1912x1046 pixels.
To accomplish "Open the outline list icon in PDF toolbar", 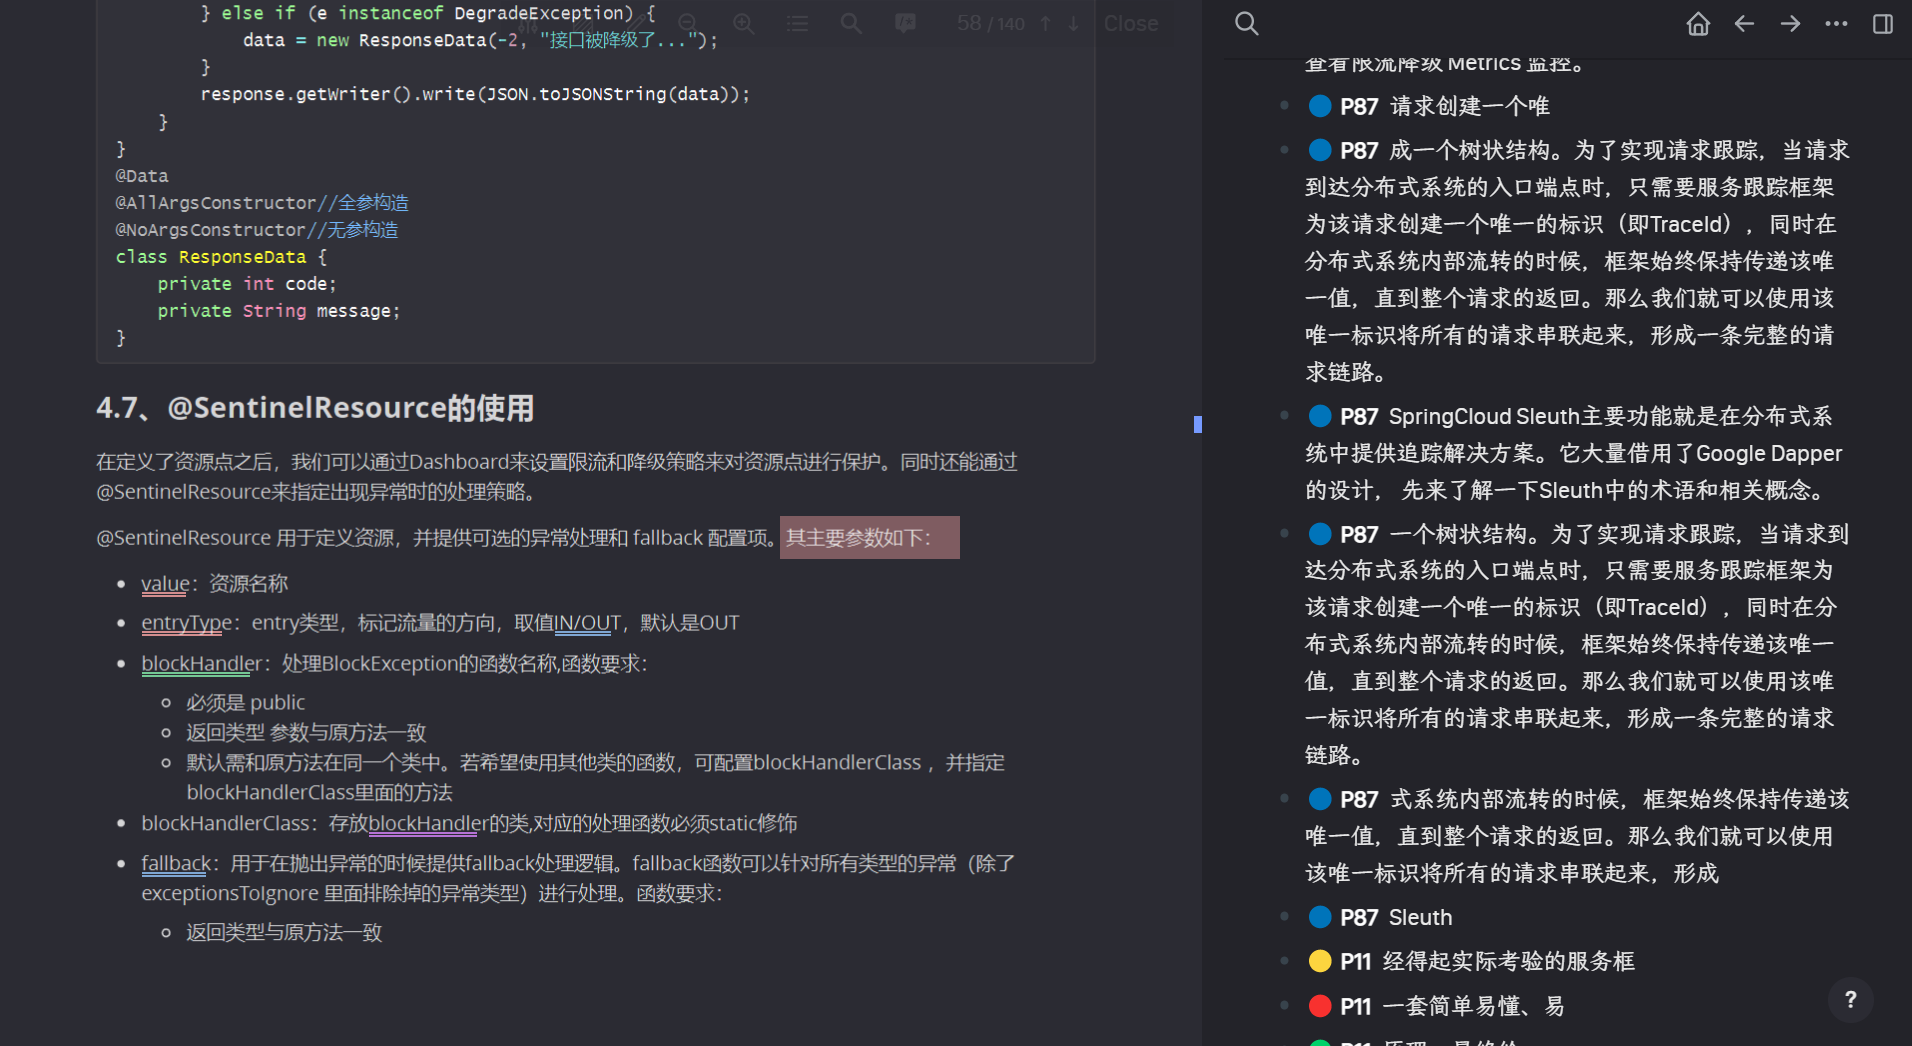I will [797, 23].
